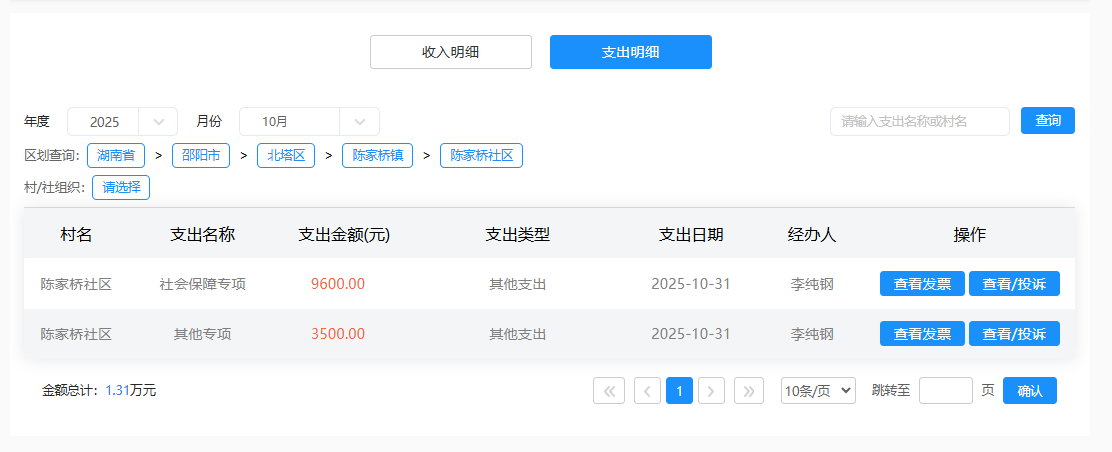1112x452 pixels.
Task: Click 确认 to confirm page jump
Action: [x=1029, y=391]
